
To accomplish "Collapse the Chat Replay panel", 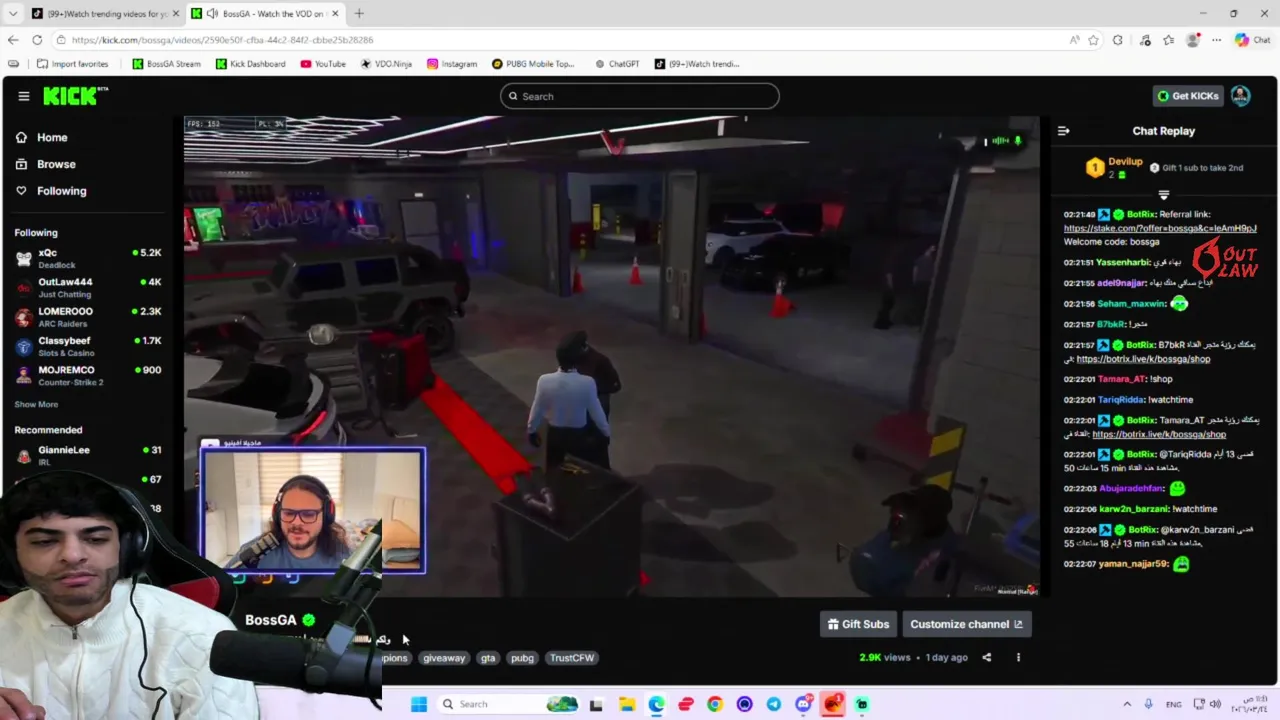I will (x=1063, y=131).
